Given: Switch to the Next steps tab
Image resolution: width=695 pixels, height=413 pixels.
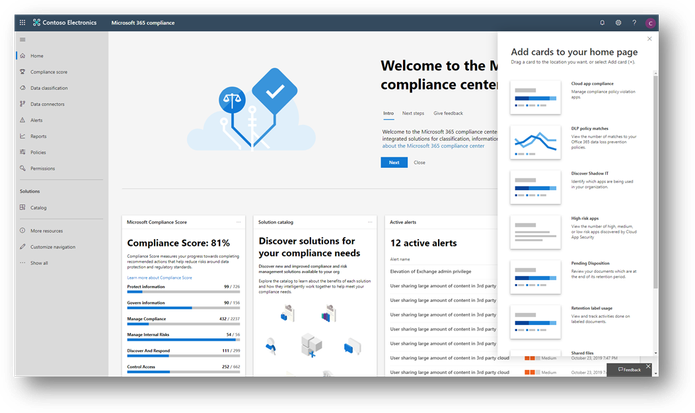Looking at the screenshot, I should click(x=413, y=113).
